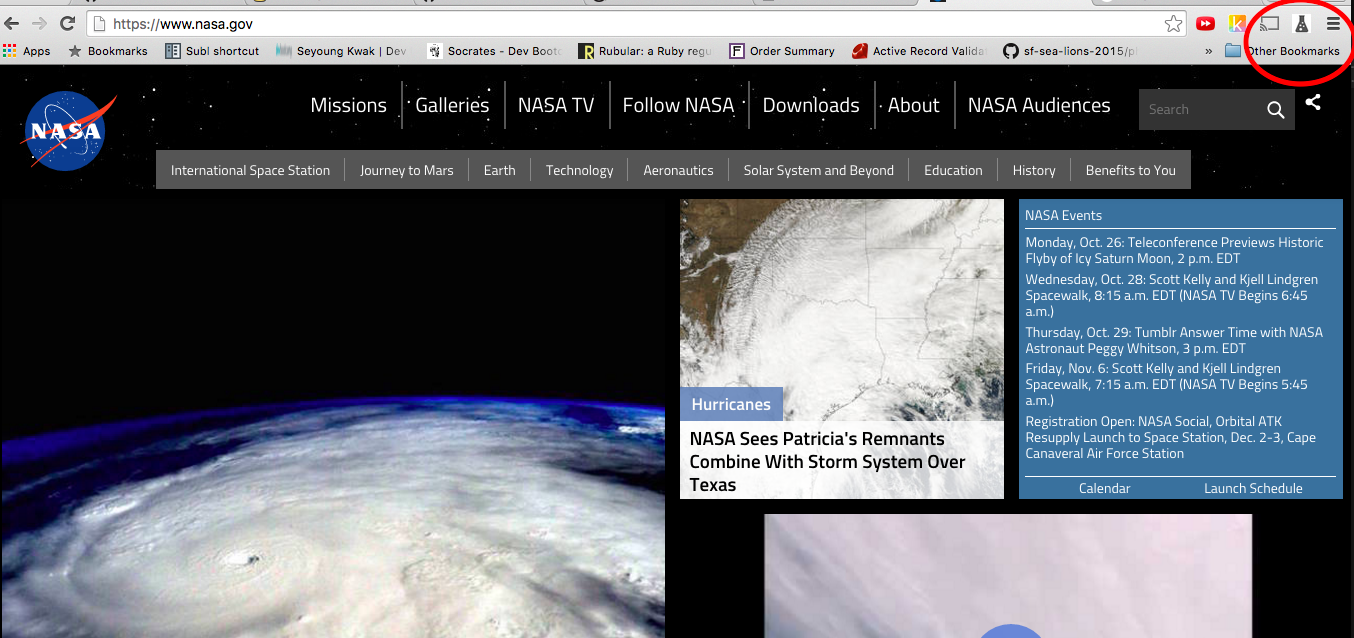Image resolution: width=1354 pixels, height=638 pixels.
Task: Open the Order Summary bookmark
Action: pos(781,51)
